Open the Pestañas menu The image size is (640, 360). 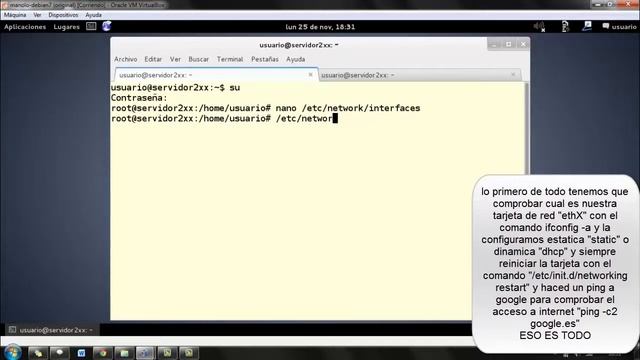pyautogui.click(x=265, y=59)
